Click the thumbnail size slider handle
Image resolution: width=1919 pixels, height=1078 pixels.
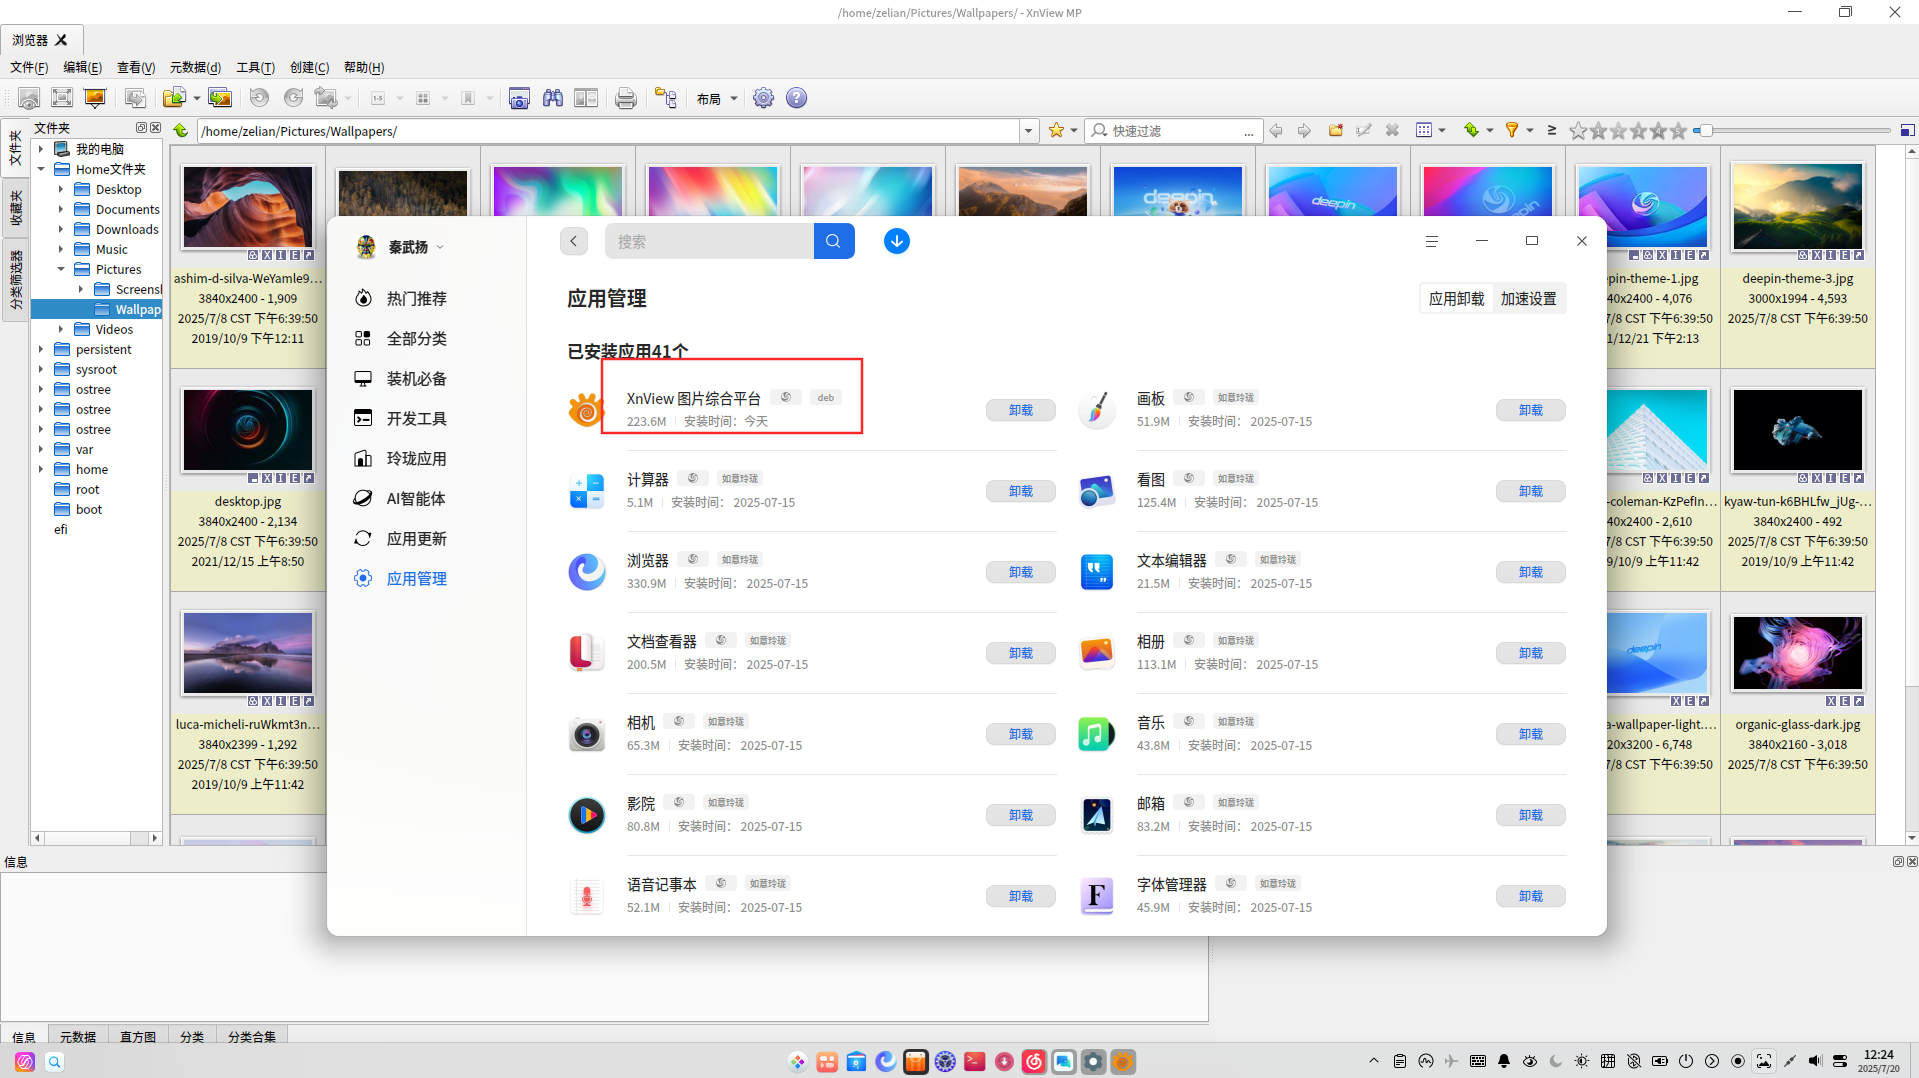[x=1707, y=131]
